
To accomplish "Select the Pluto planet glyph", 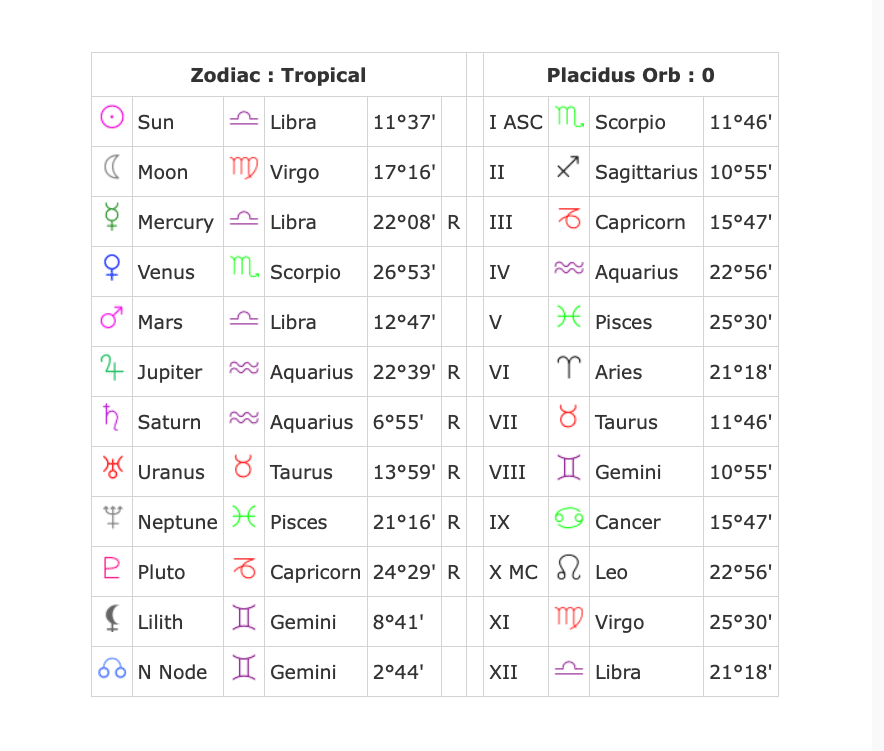I will click(x=112, y=569).
